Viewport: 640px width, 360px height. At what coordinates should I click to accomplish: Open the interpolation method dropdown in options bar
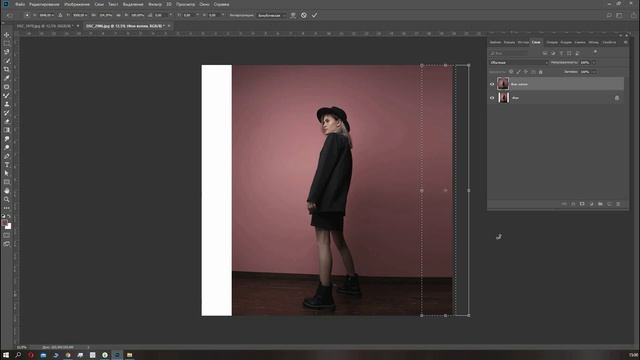(271, 15)
